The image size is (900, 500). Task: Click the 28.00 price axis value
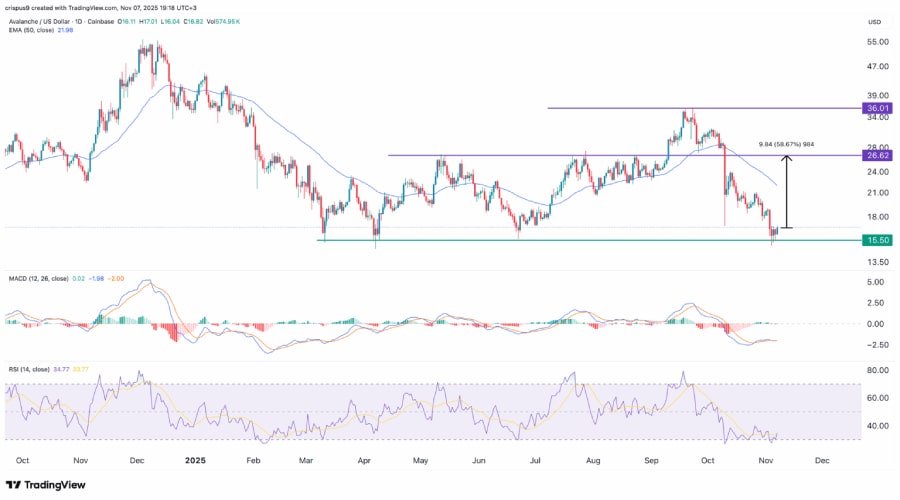[x=878, y=147]
